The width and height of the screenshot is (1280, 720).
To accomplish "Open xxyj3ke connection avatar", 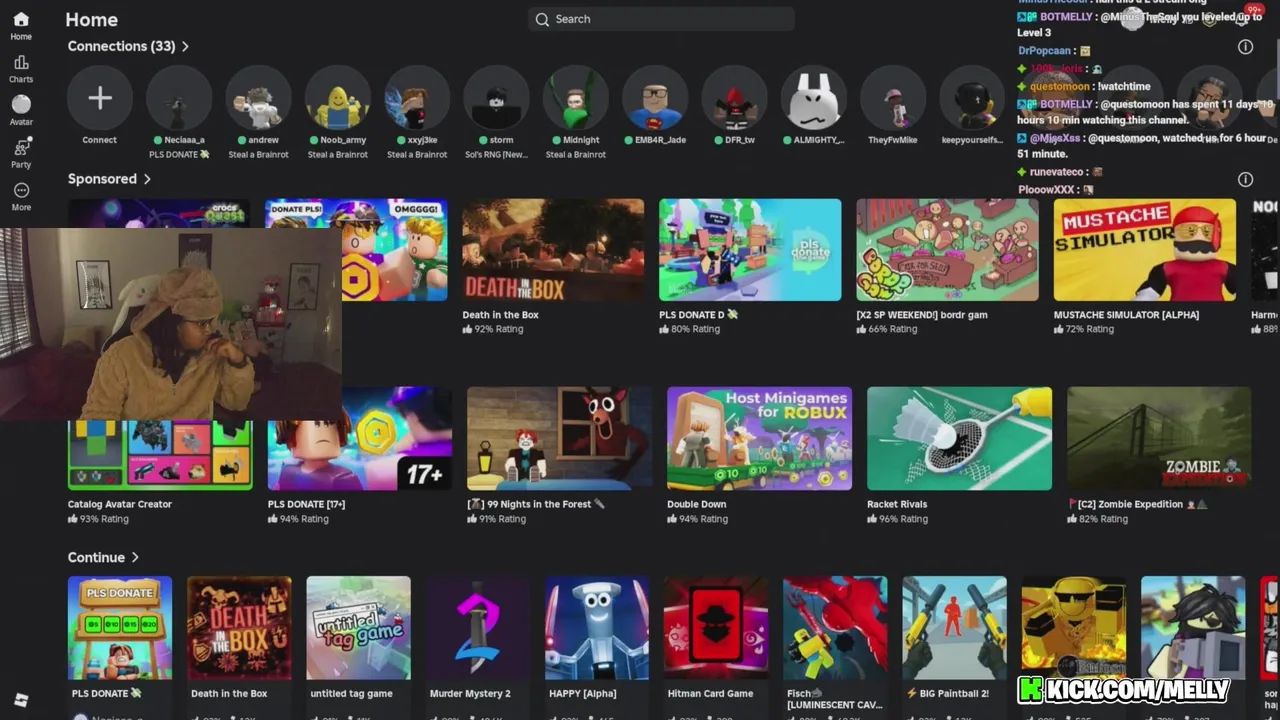I will pyautogui.click(x=417, y=98).
